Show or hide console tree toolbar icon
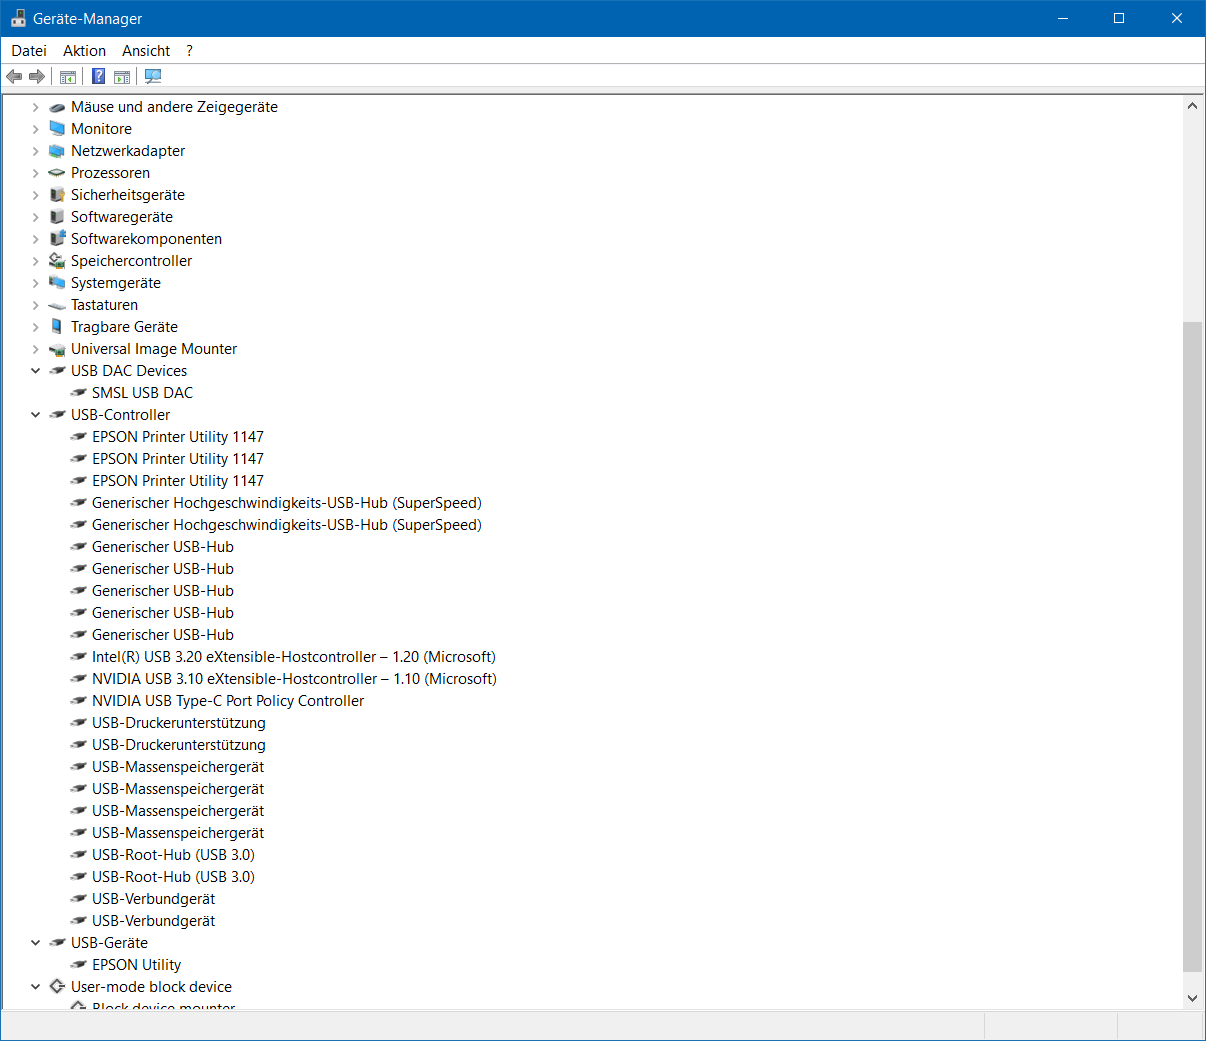The image size is (1206, 1041). (x=68, y=77)
